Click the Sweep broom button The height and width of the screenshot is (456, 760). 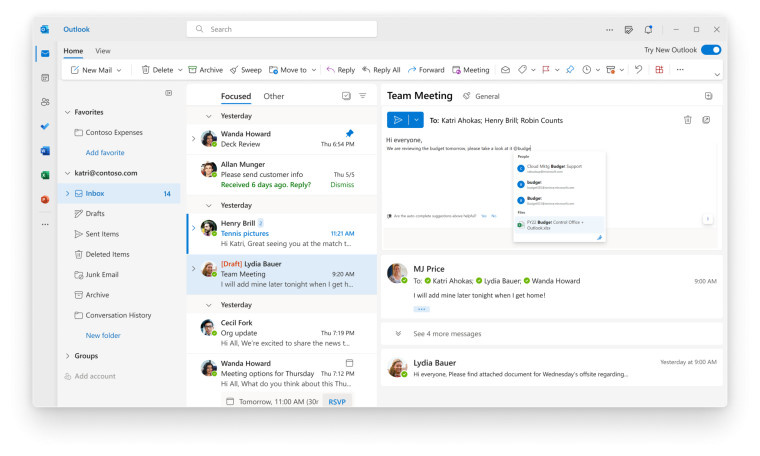(246, 70)
